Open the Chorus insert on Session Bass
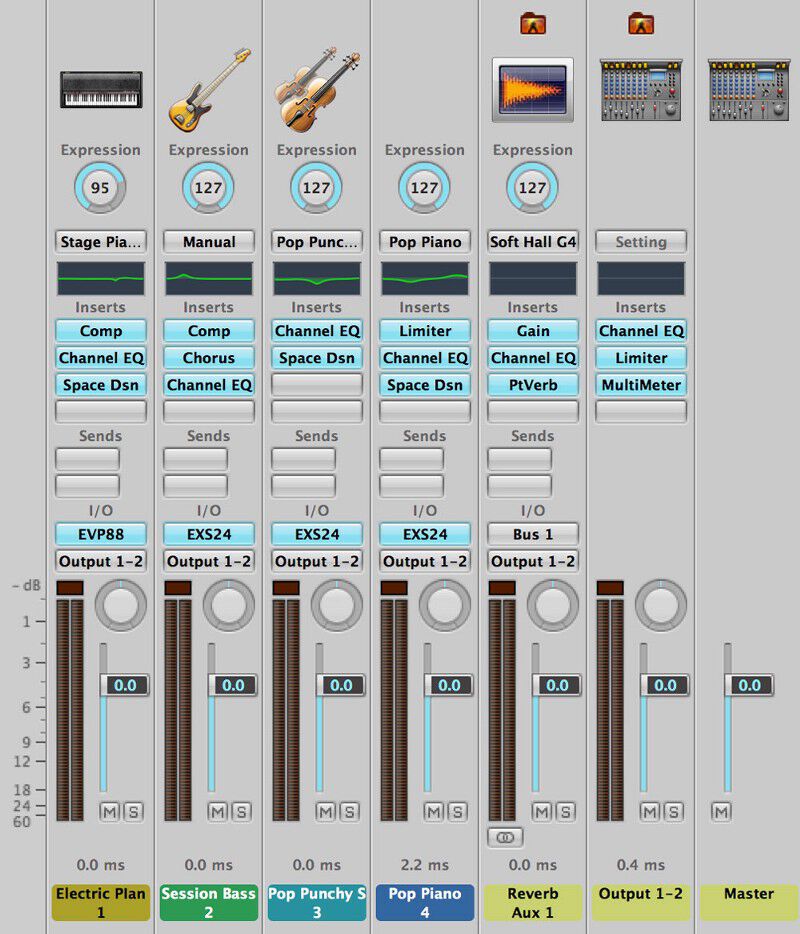The width and height of the screenshot is (800, 934). [x=208, y=358]
